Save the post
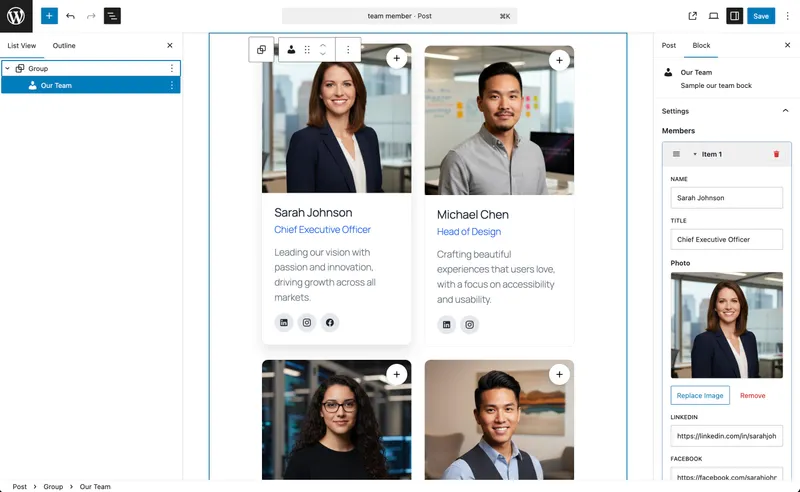 tap(761, 16)
